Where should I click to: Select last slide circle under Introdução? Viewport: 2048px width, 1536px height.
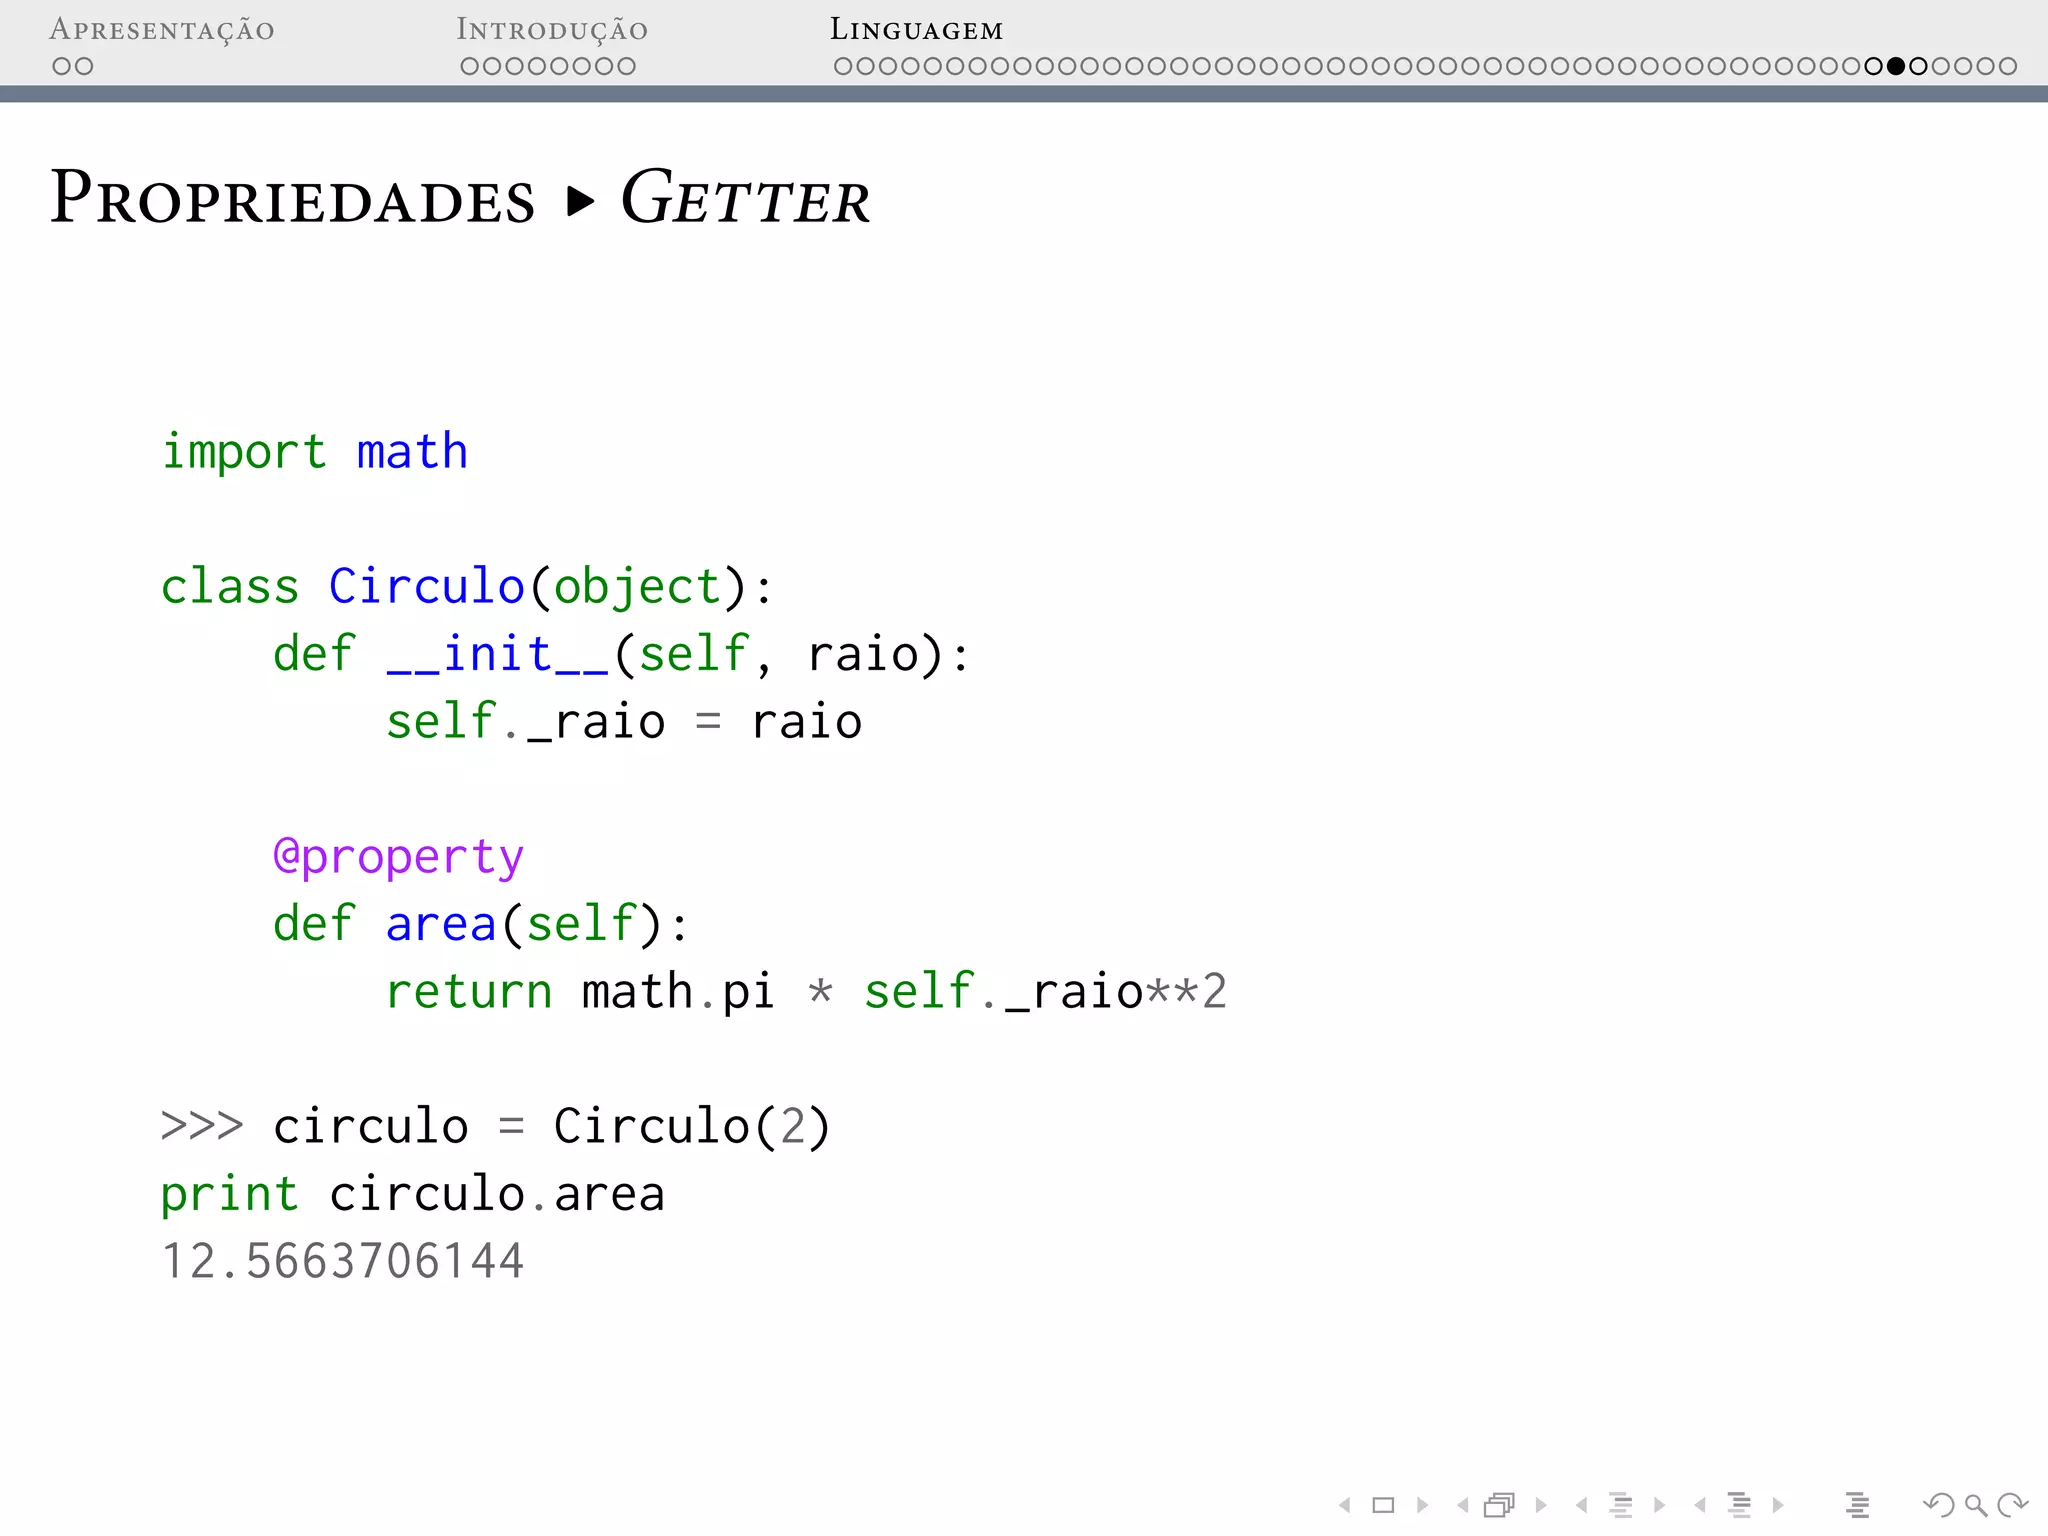(x=626, y=67)
